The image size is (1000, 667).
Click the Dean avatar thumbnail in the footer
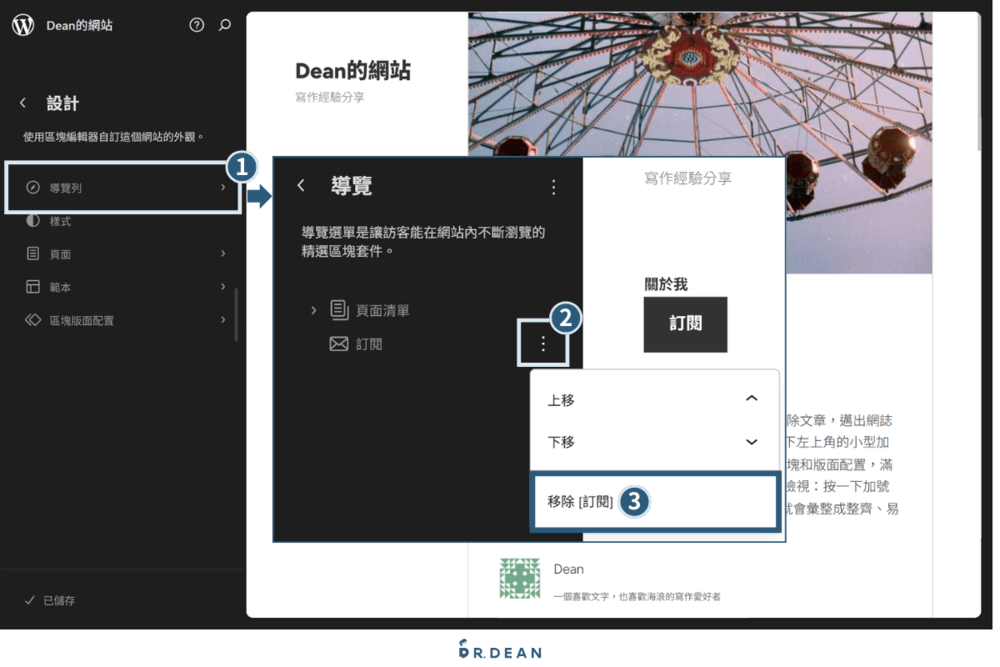pos(519,580)
